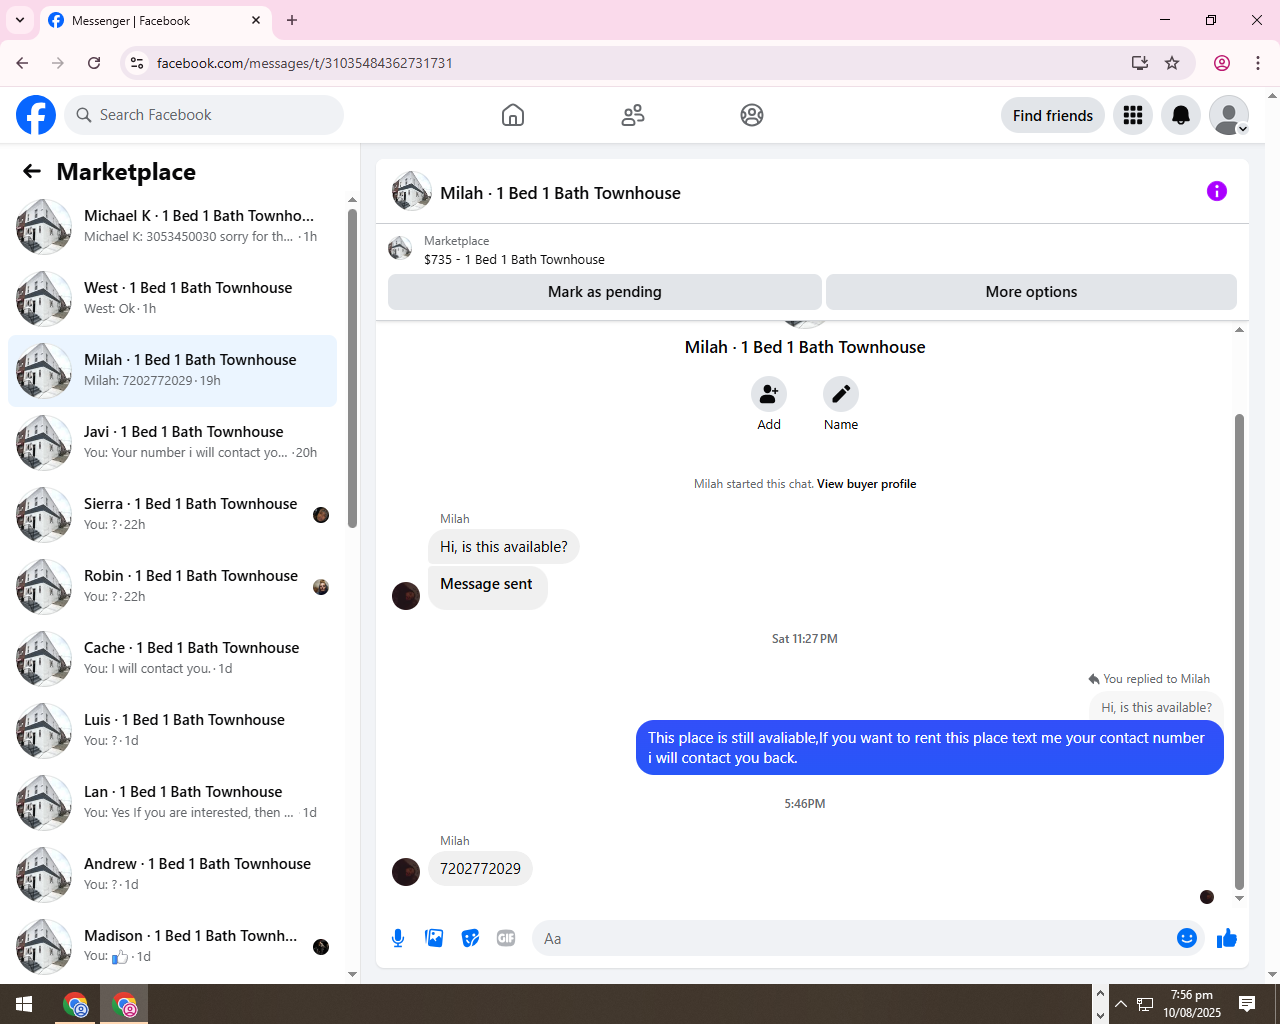
Task: Select the Milah conversation in list
Action: (x=172, y=371)
